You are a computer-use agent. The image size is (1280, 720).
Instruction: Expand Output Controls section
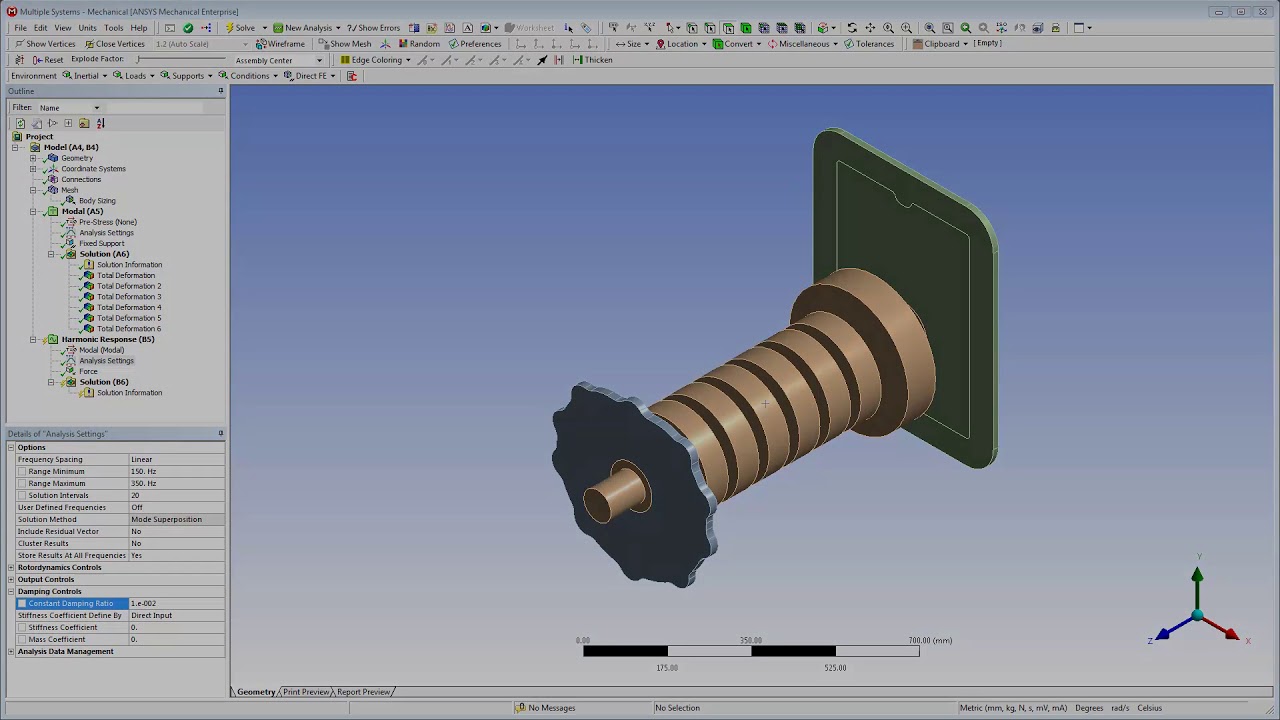point(11,580)
